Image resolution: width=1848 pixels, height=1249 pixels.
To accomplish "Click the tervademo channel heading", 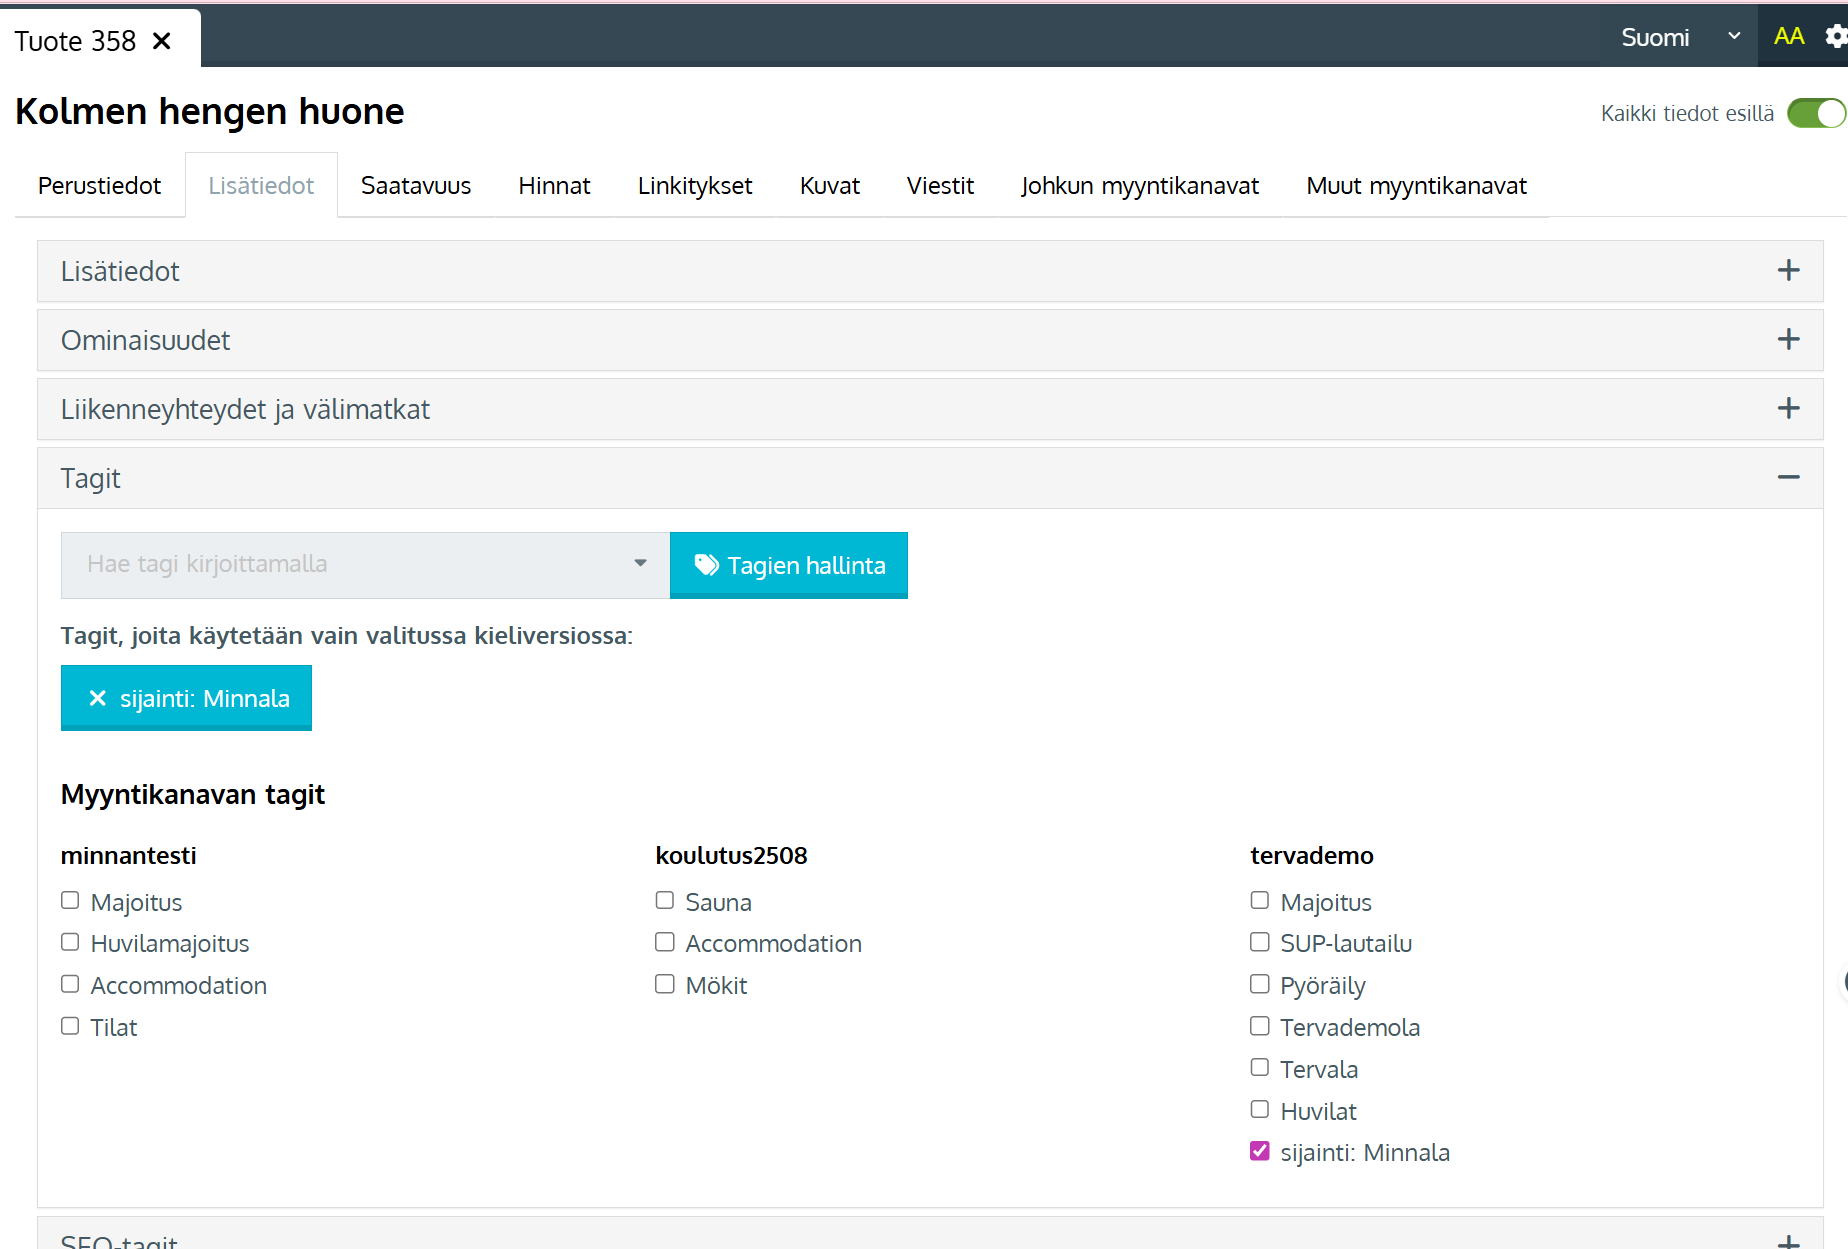I will pyautogui.click(x=1312, y=856).
